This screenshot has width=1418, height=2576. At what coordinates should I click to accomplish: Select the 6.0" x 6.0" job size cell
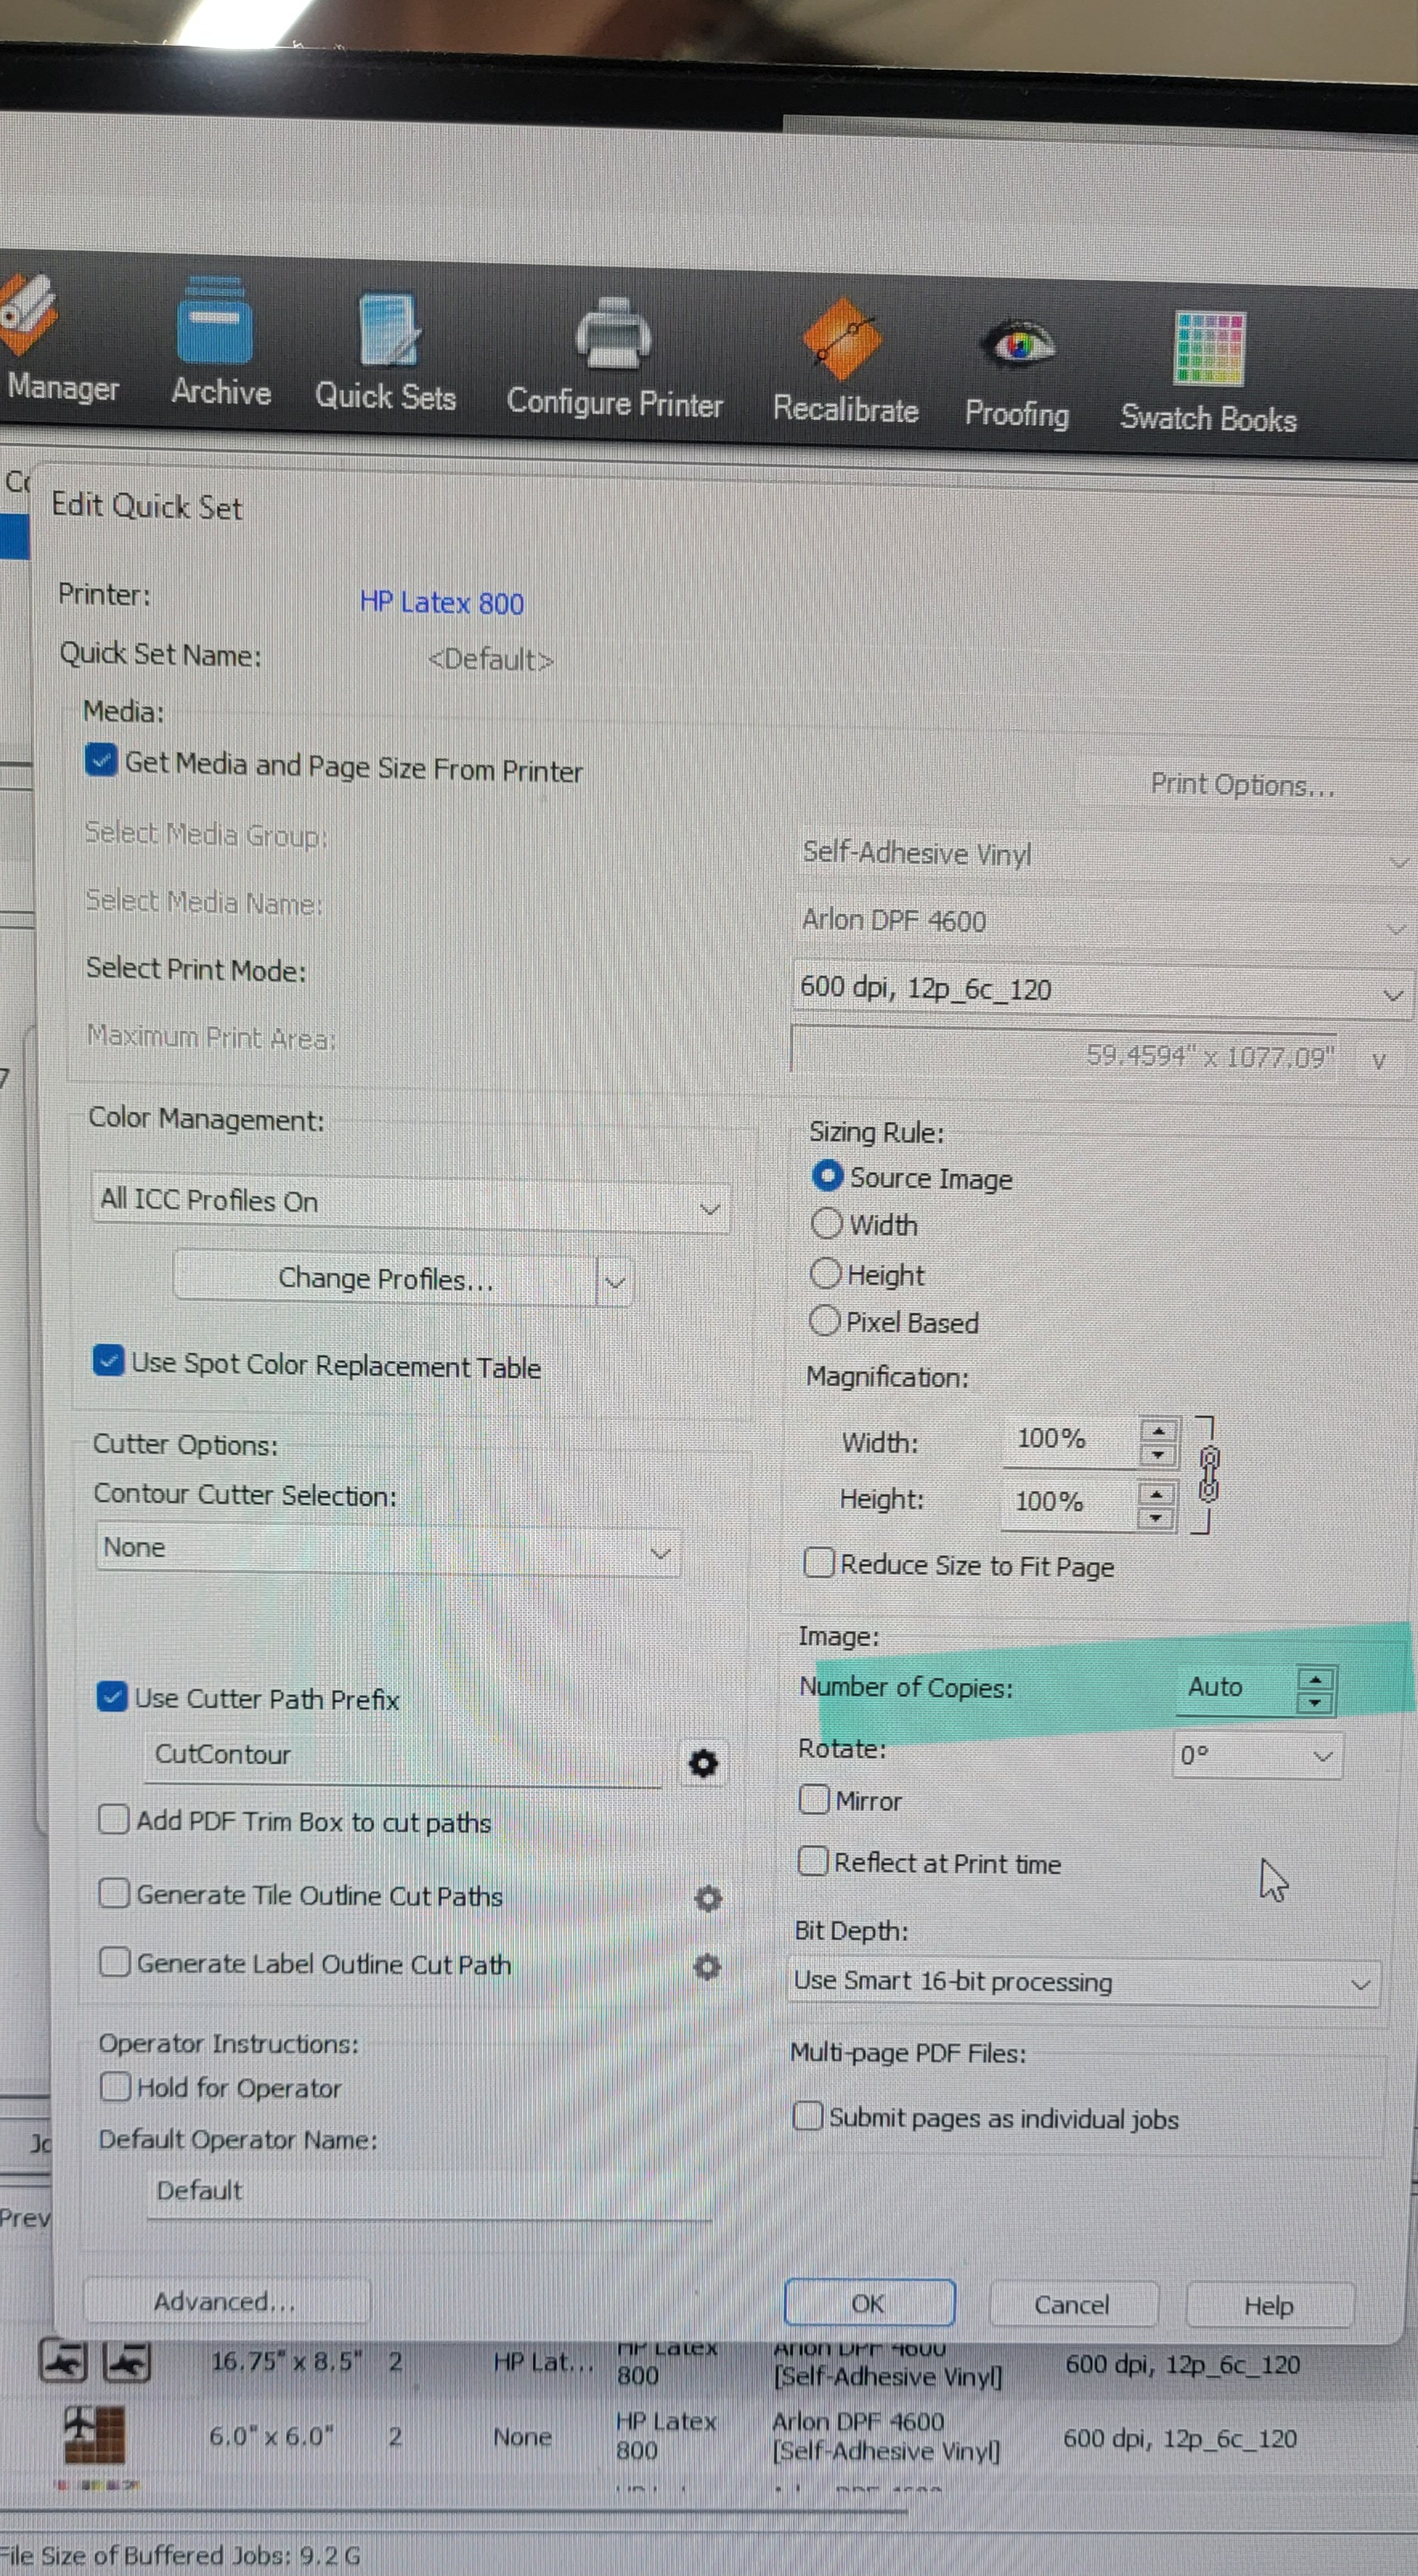[x=271, y=2436]
